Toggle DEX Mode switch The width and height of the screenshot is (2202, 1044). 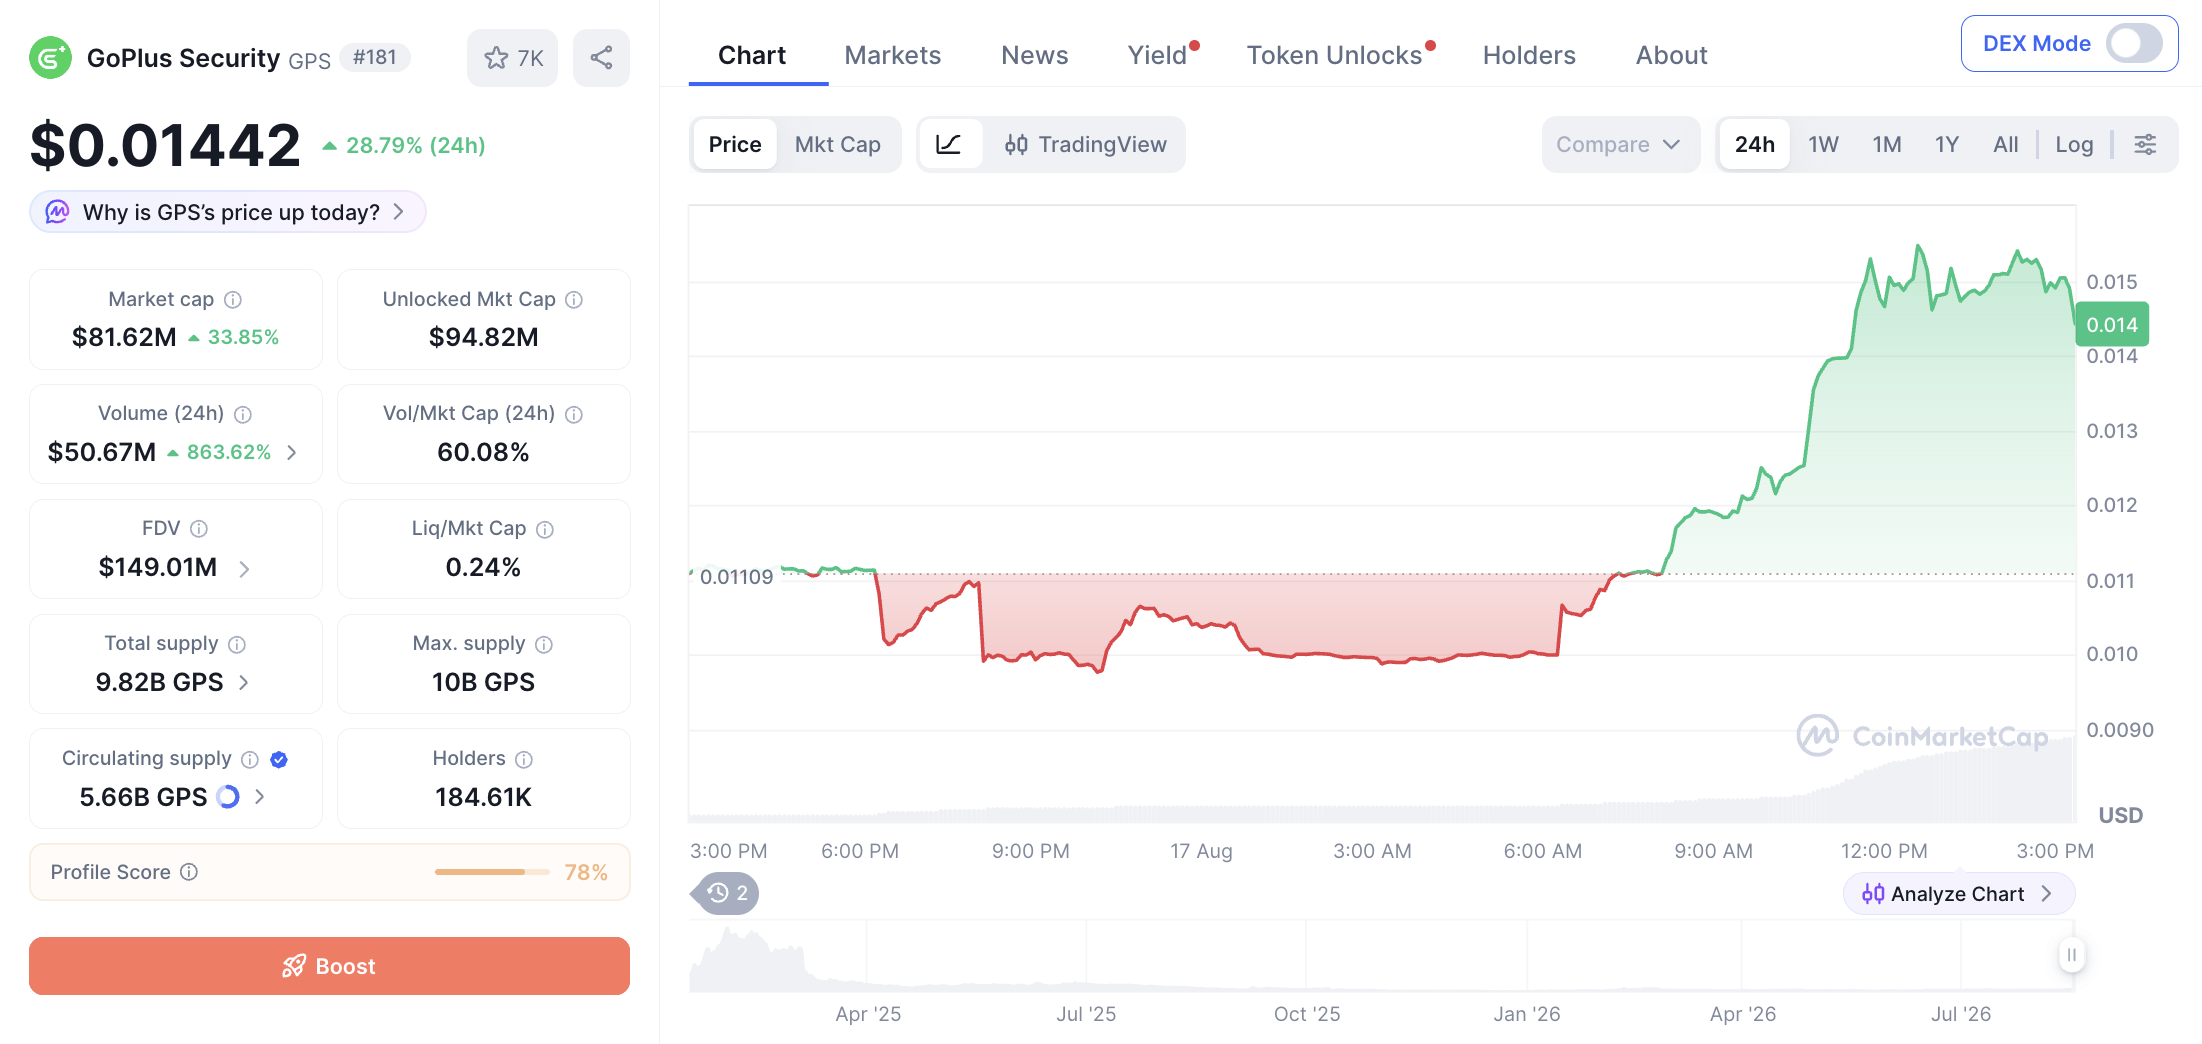pyautogui.click(x=2134, y=43)
